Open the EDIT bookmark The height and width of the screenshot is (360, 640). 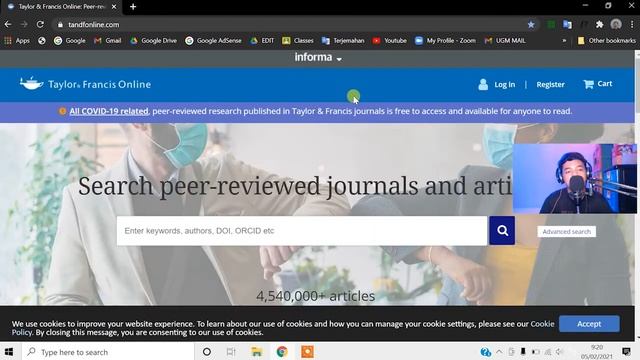262,40
